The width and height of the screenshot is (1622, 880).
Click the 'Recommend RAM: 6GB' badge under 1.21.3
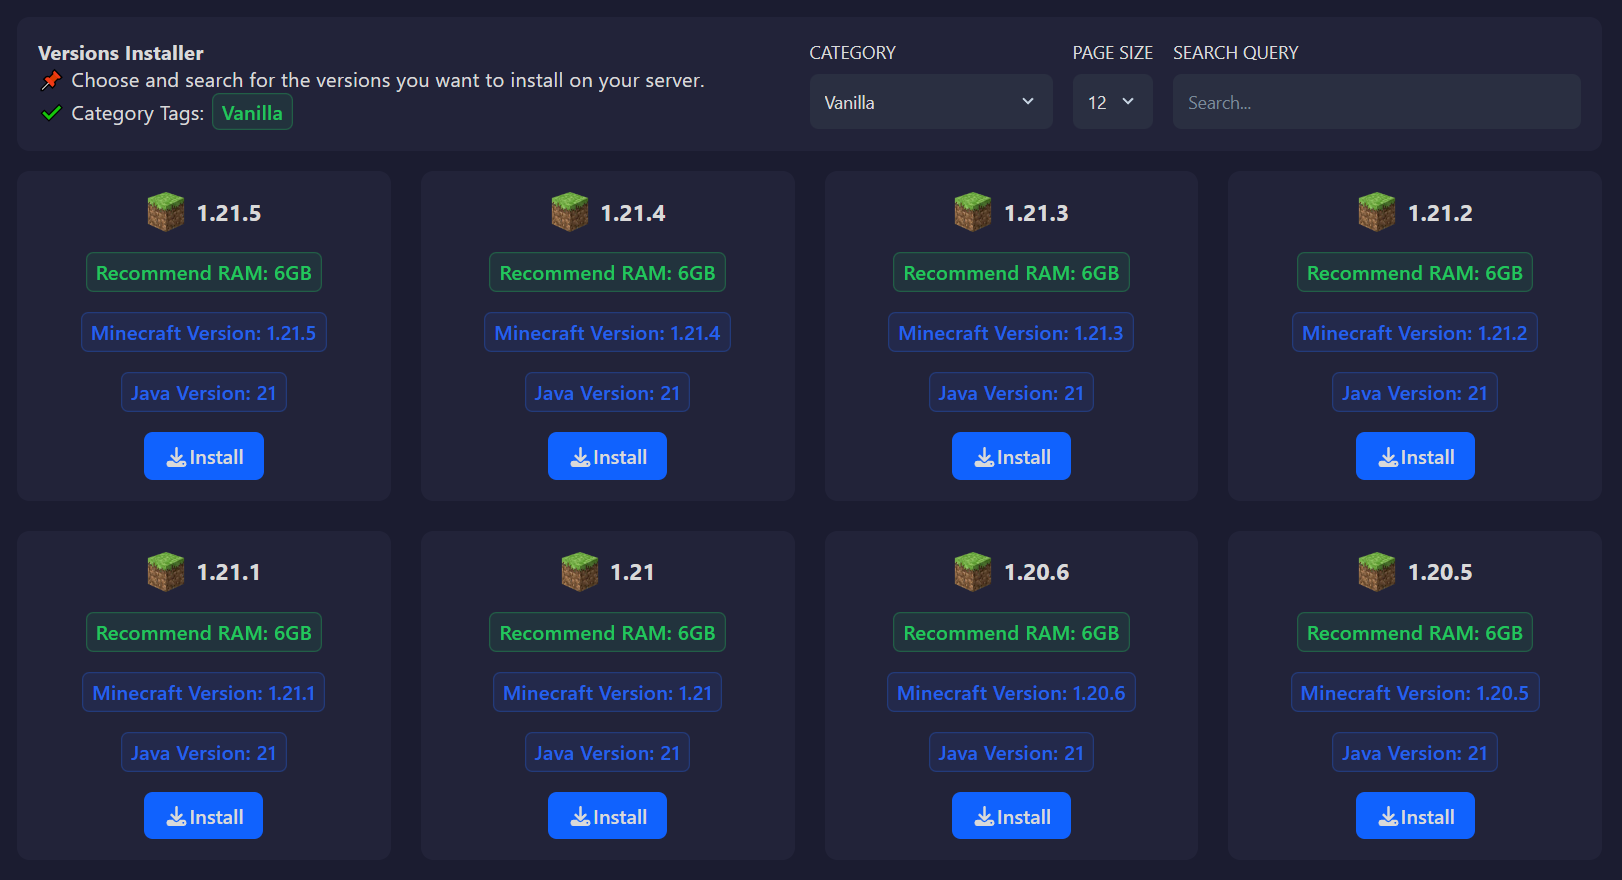tap(1011, 272)
